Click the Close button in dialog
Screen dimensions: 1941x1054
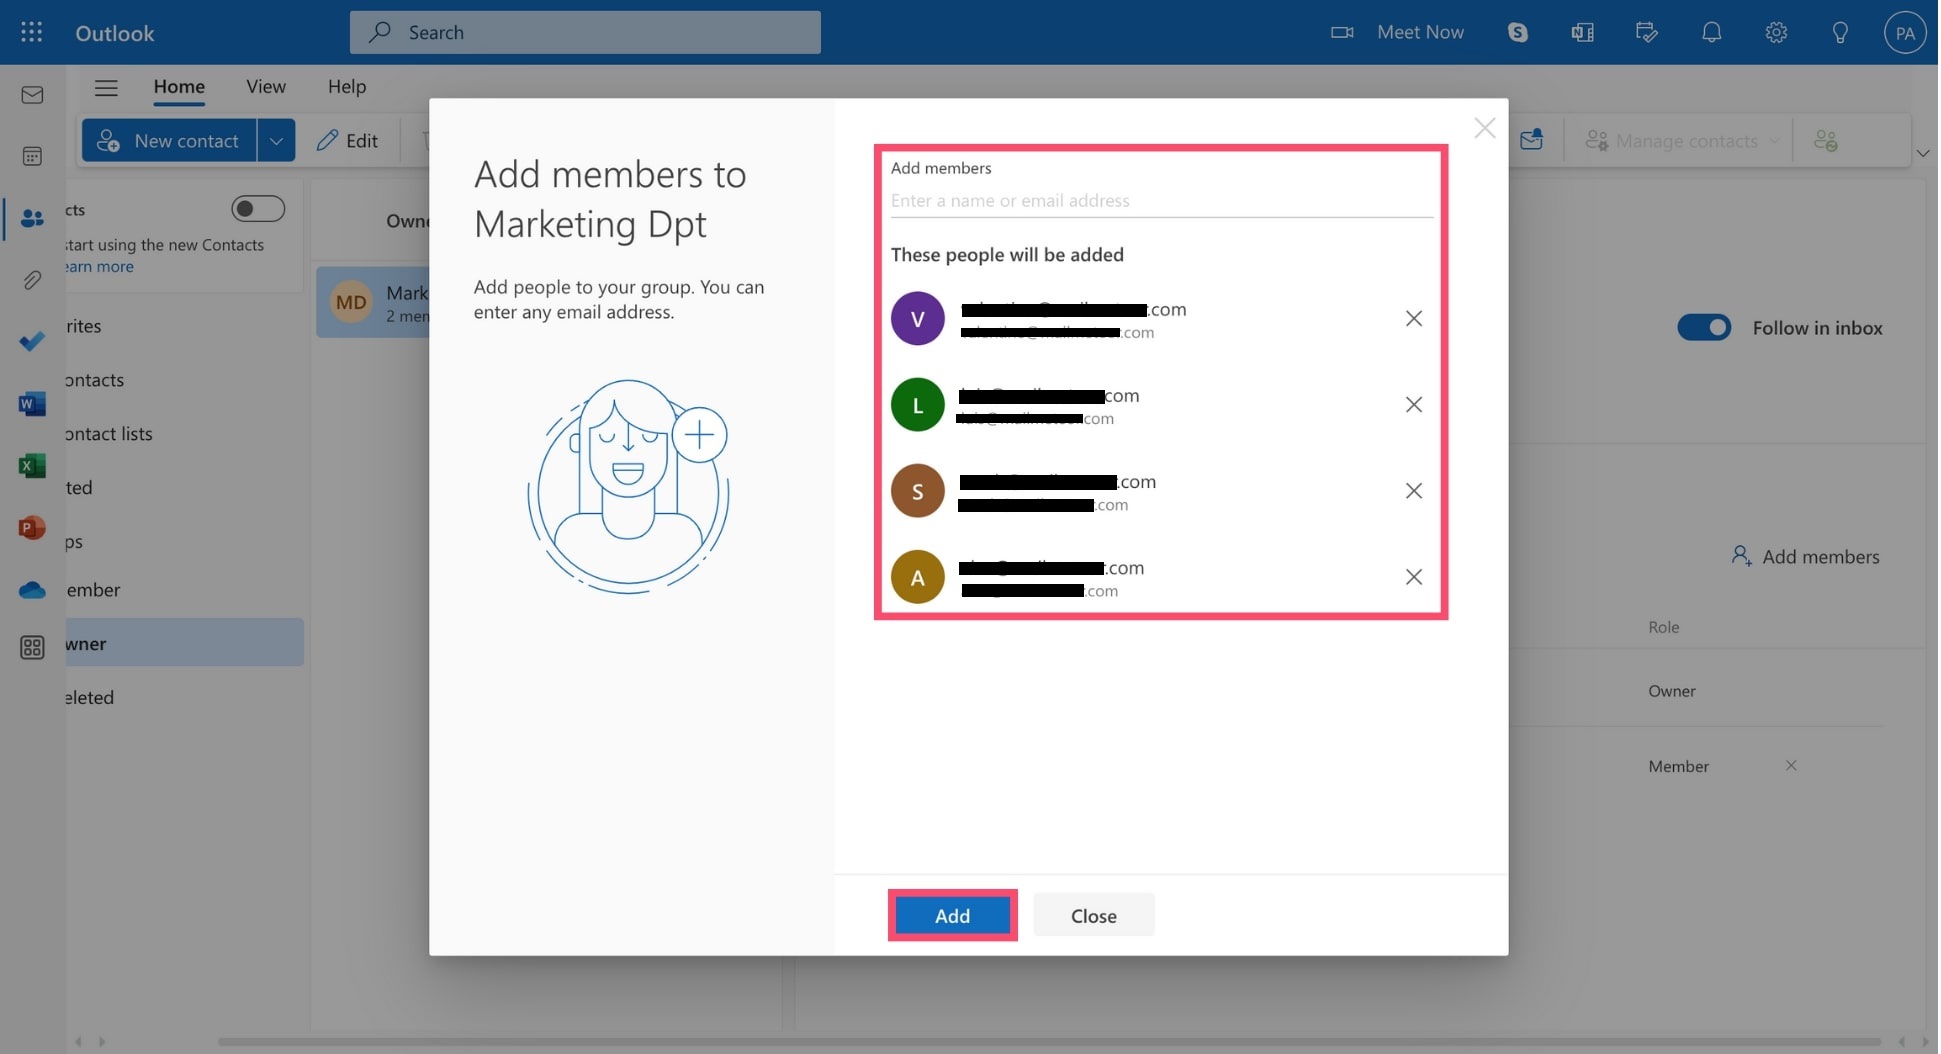1095,916
